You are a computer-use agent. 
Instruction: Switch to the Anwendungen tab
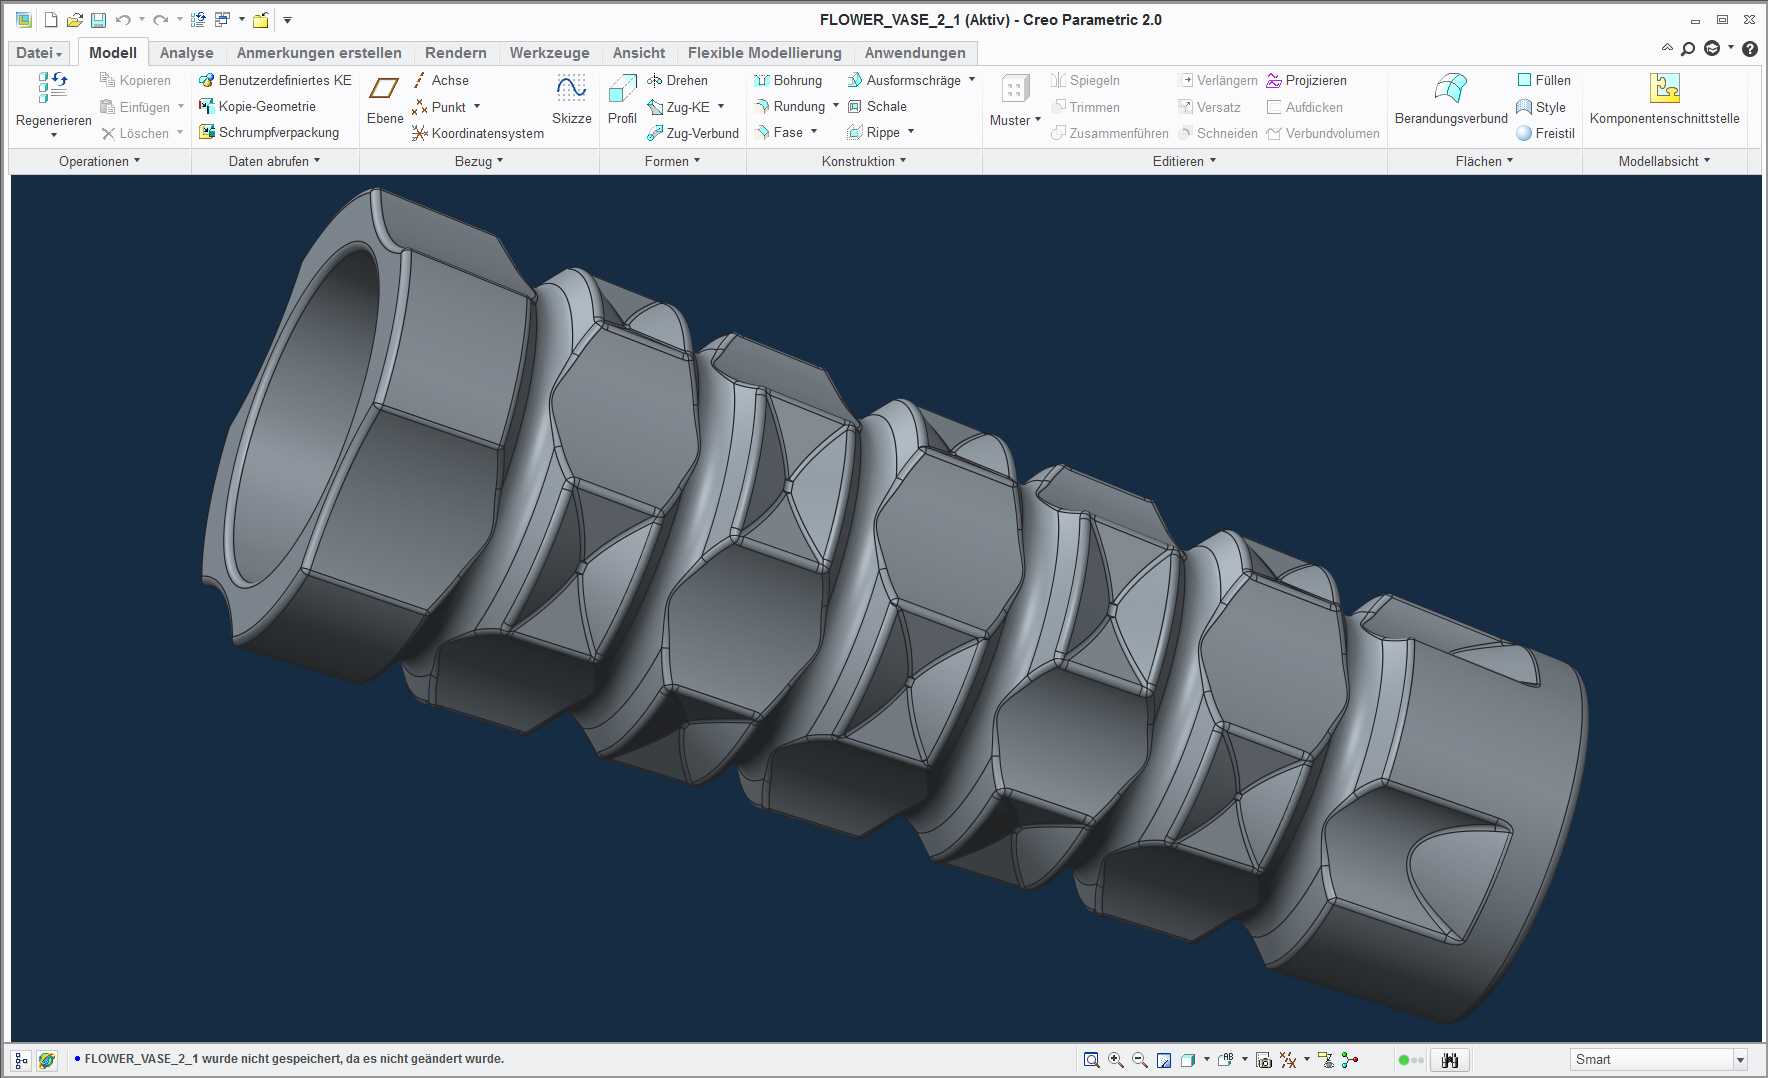click(x=915, y=53)
